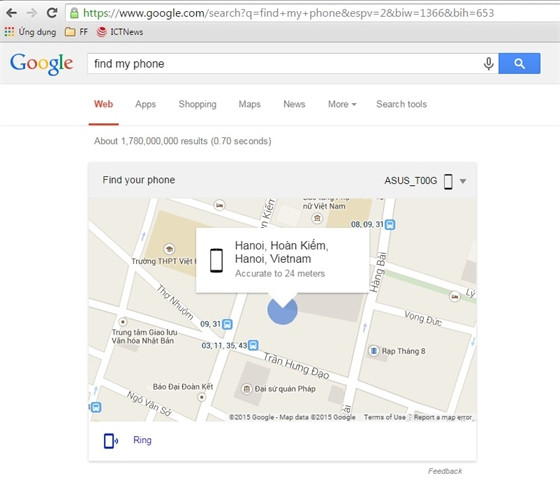Reload the page with the refresh icon
Screen dimensions: 560x486
pyautogui.click(x=52, y=13)
